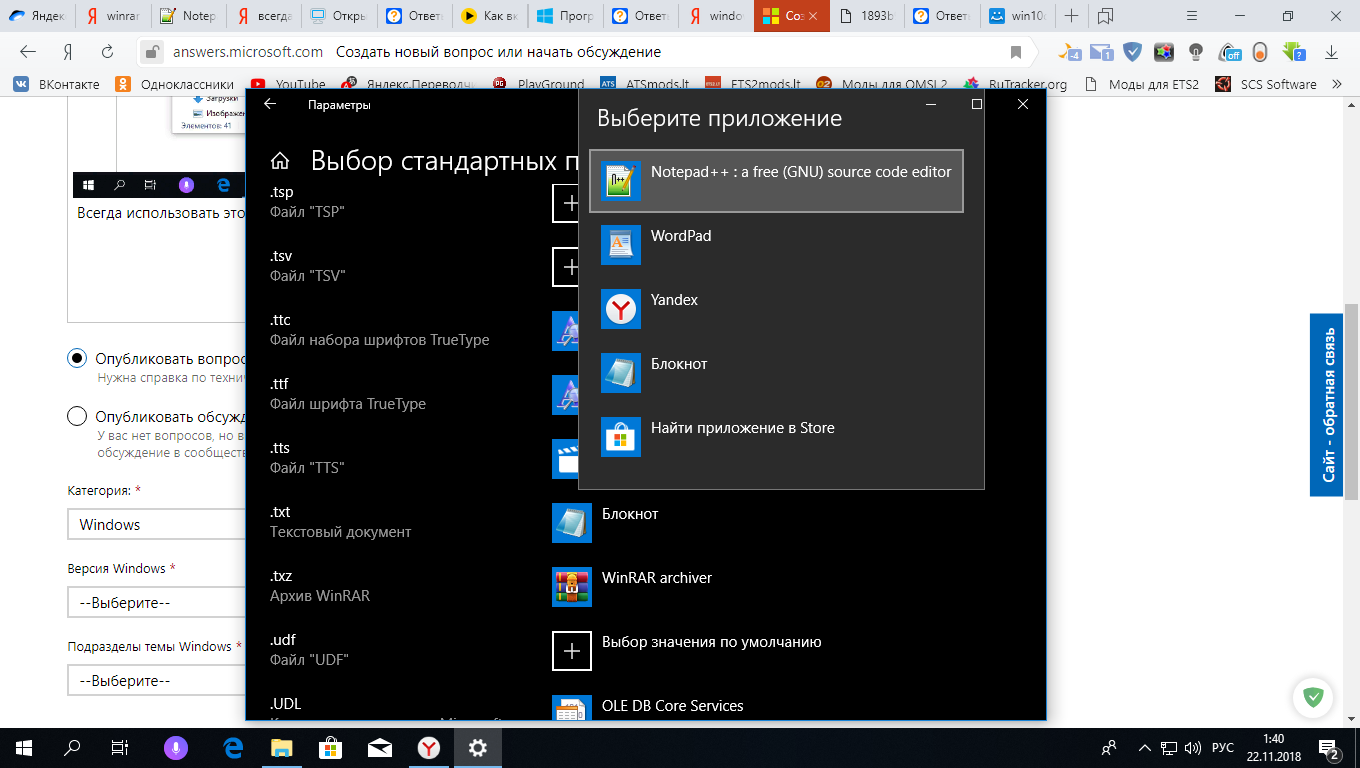Click the green shield badge
This screenshot has height=768, width=1360.
[x=1314, y=697]
